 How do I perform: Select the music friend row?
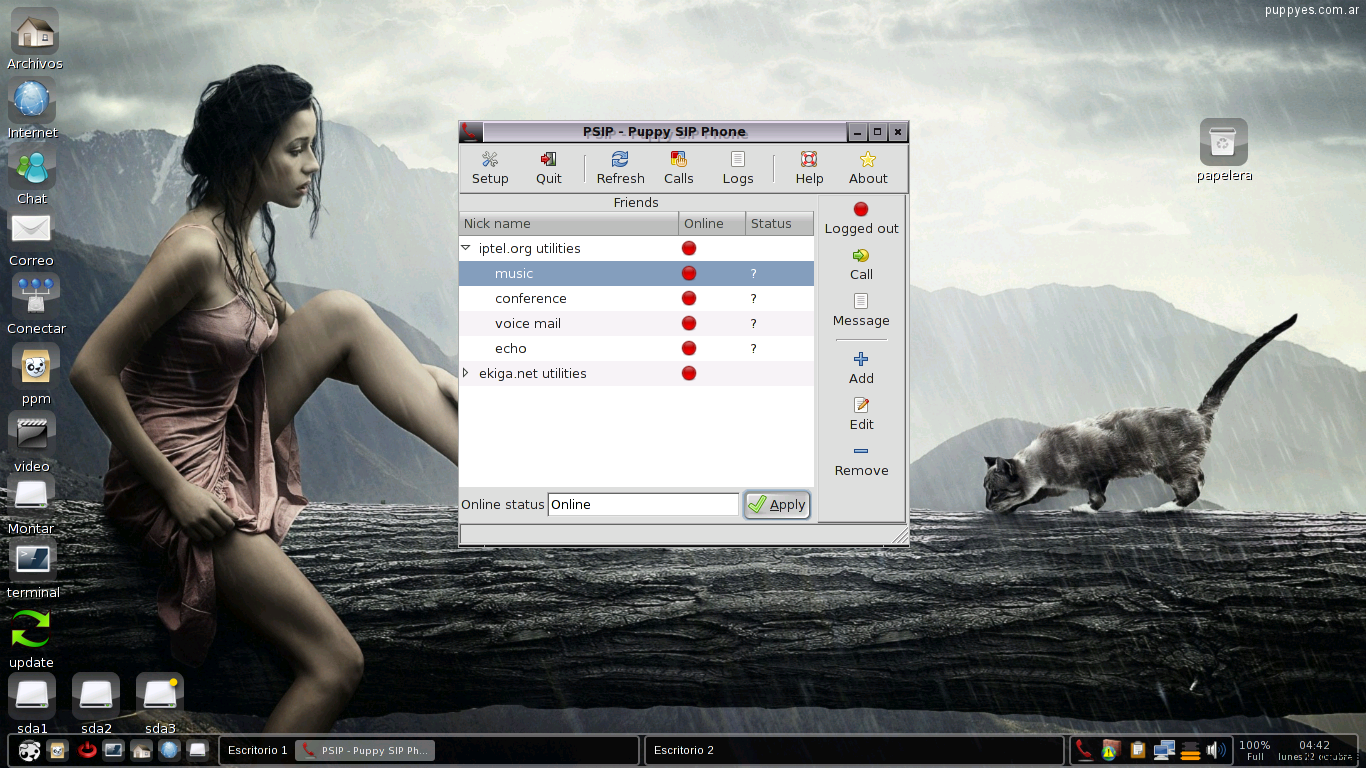click(637, 273)
